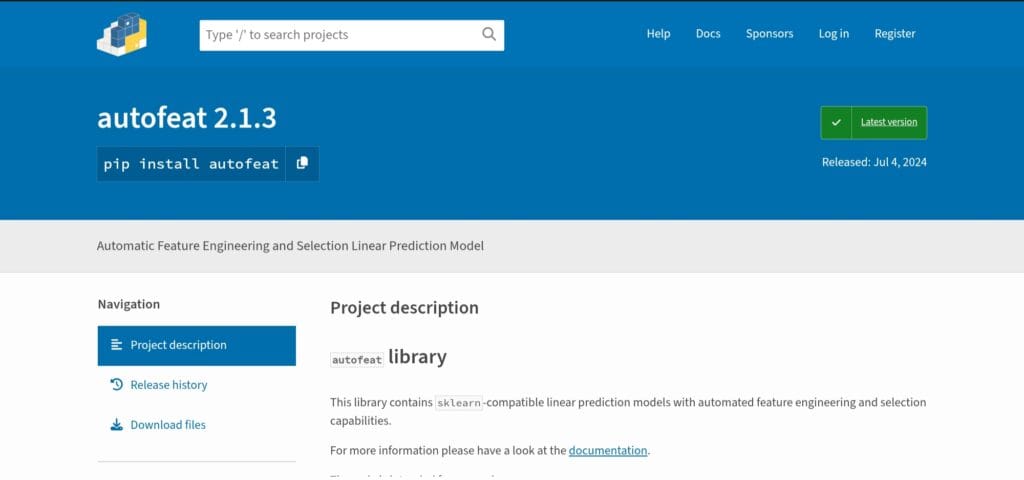The image size is (1024, 480).
Task: Click the PyPI logo in the header
Action: click(x=123, y=34)
